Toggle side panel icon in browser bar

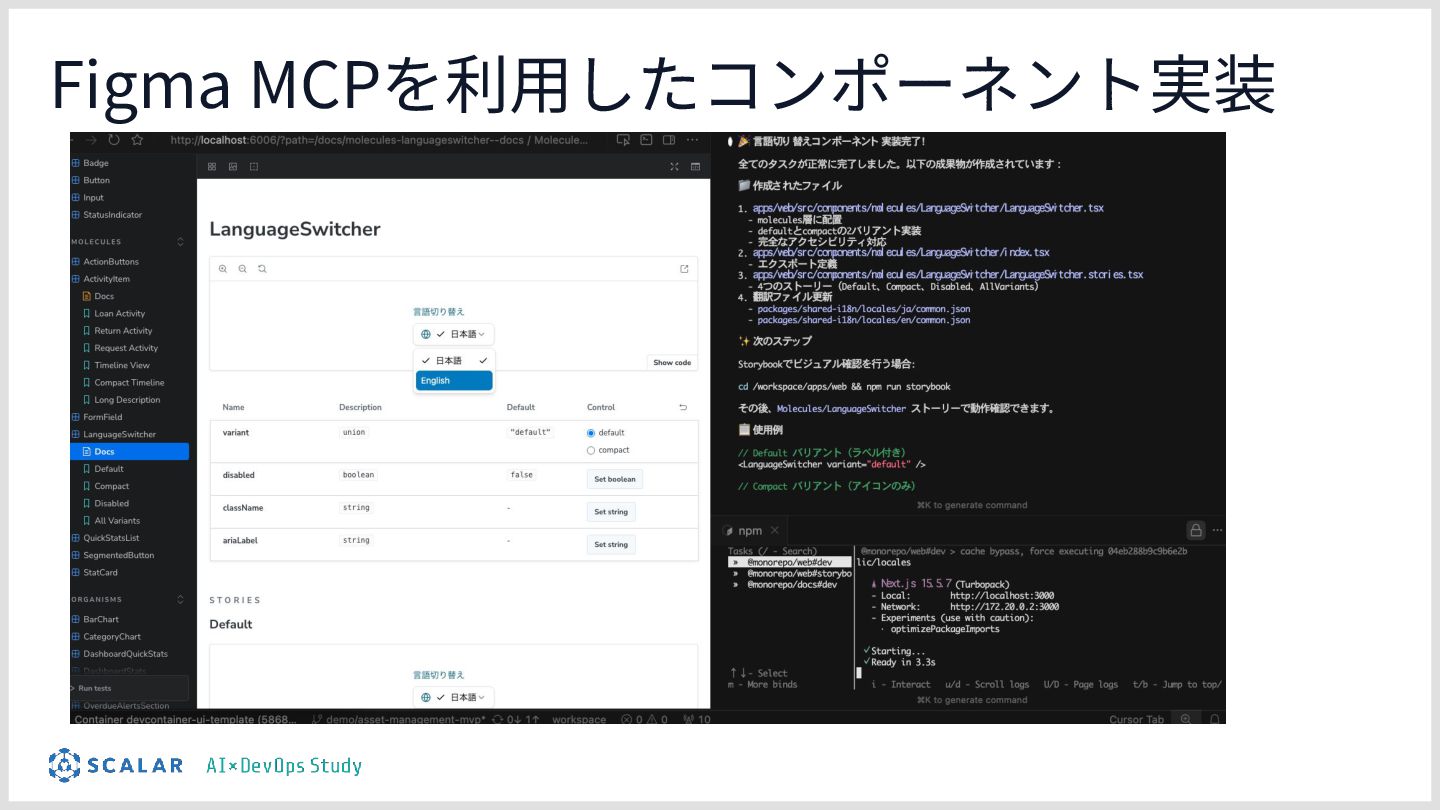click(x=669, y=140)
